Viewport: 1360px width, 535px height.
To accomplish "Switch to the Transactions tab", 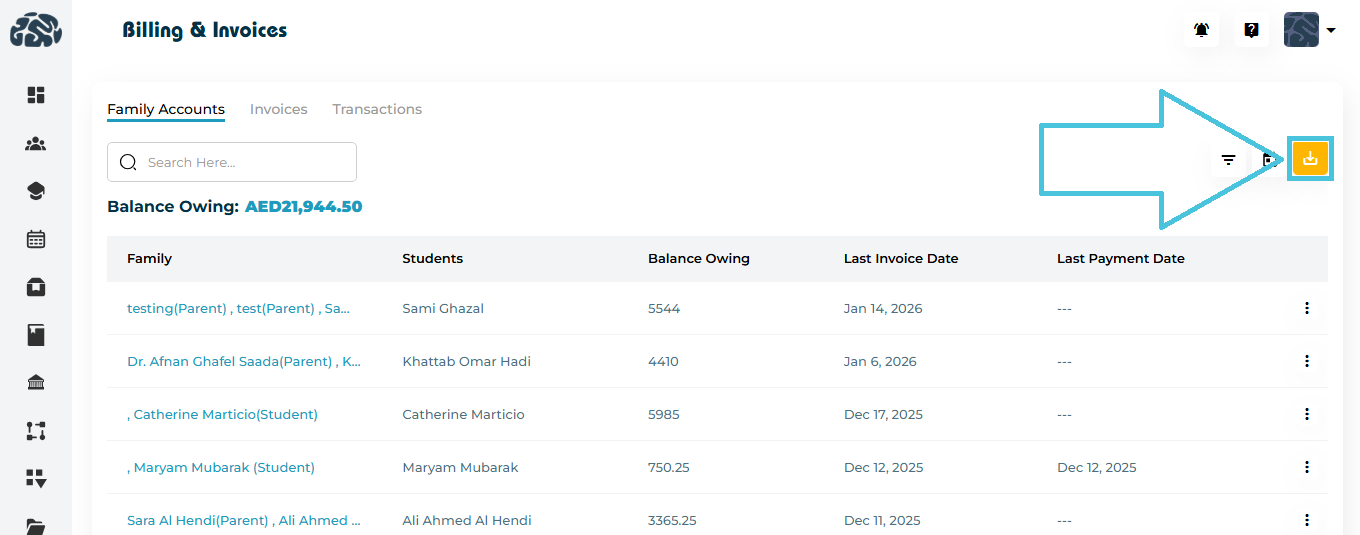I will tap(377, 109).
